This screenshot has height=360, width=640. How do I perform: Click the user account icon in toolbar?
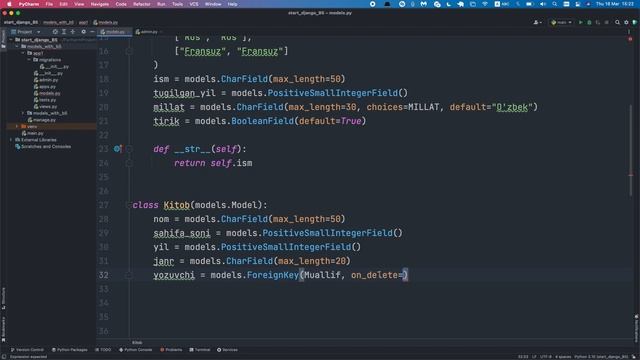(537, 22)
